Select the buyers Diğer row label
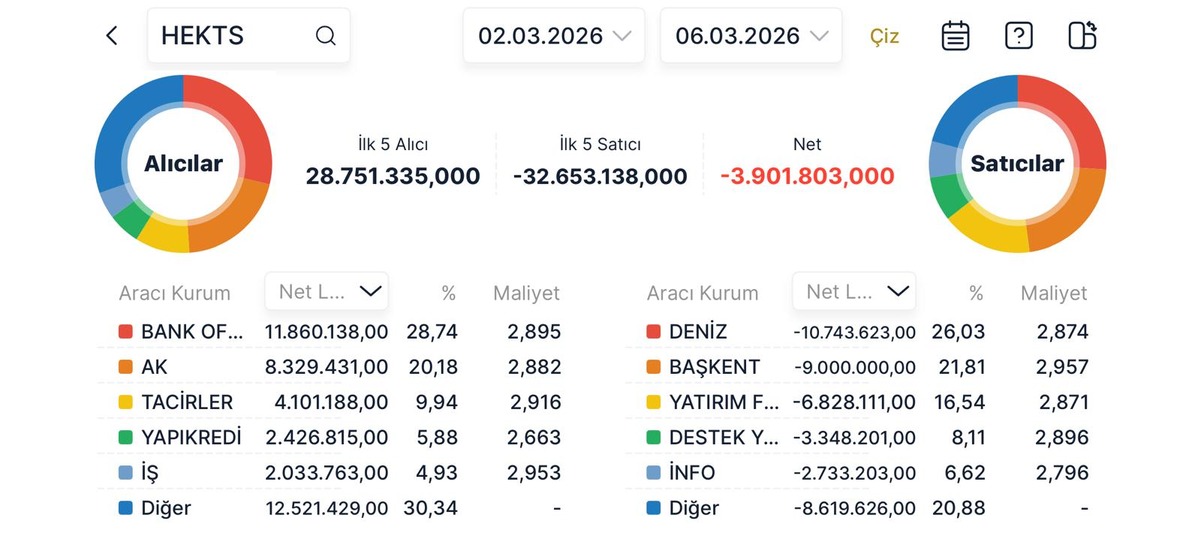Image resolution: width=1200 pixels, height=554 pixels. pyautogui.click(x=166, y=508)
